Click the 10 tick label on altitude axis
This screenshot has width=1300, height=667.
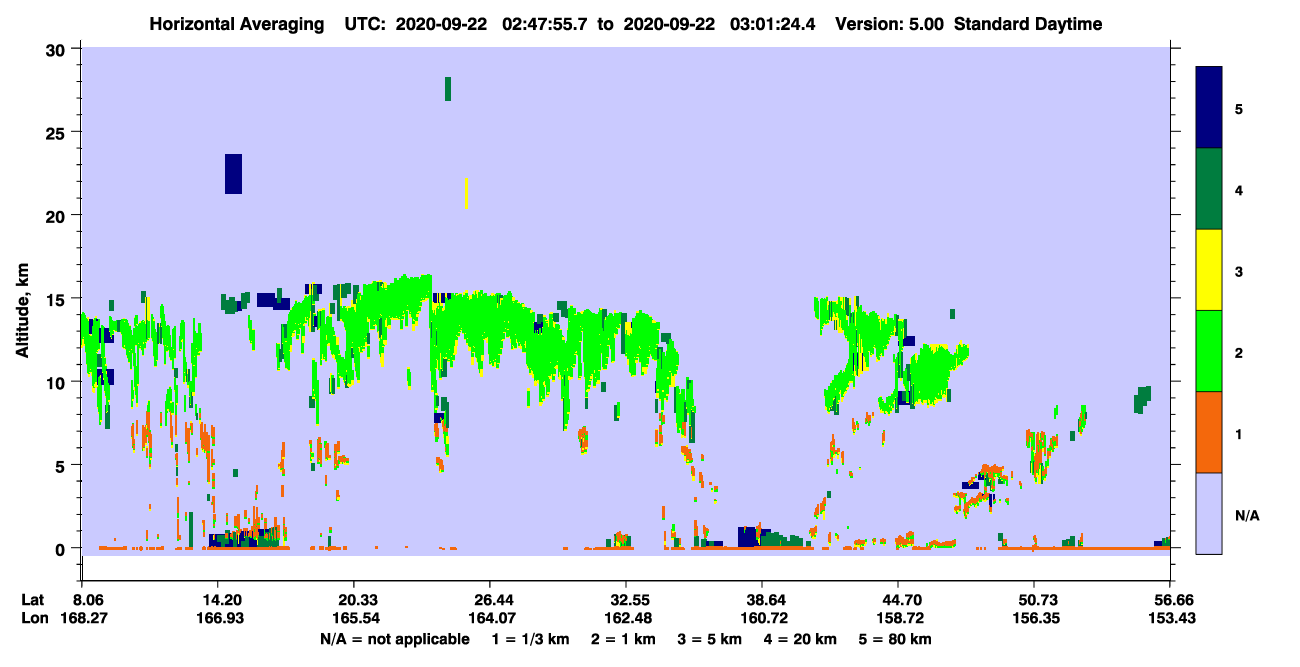[x=58, y=382]
